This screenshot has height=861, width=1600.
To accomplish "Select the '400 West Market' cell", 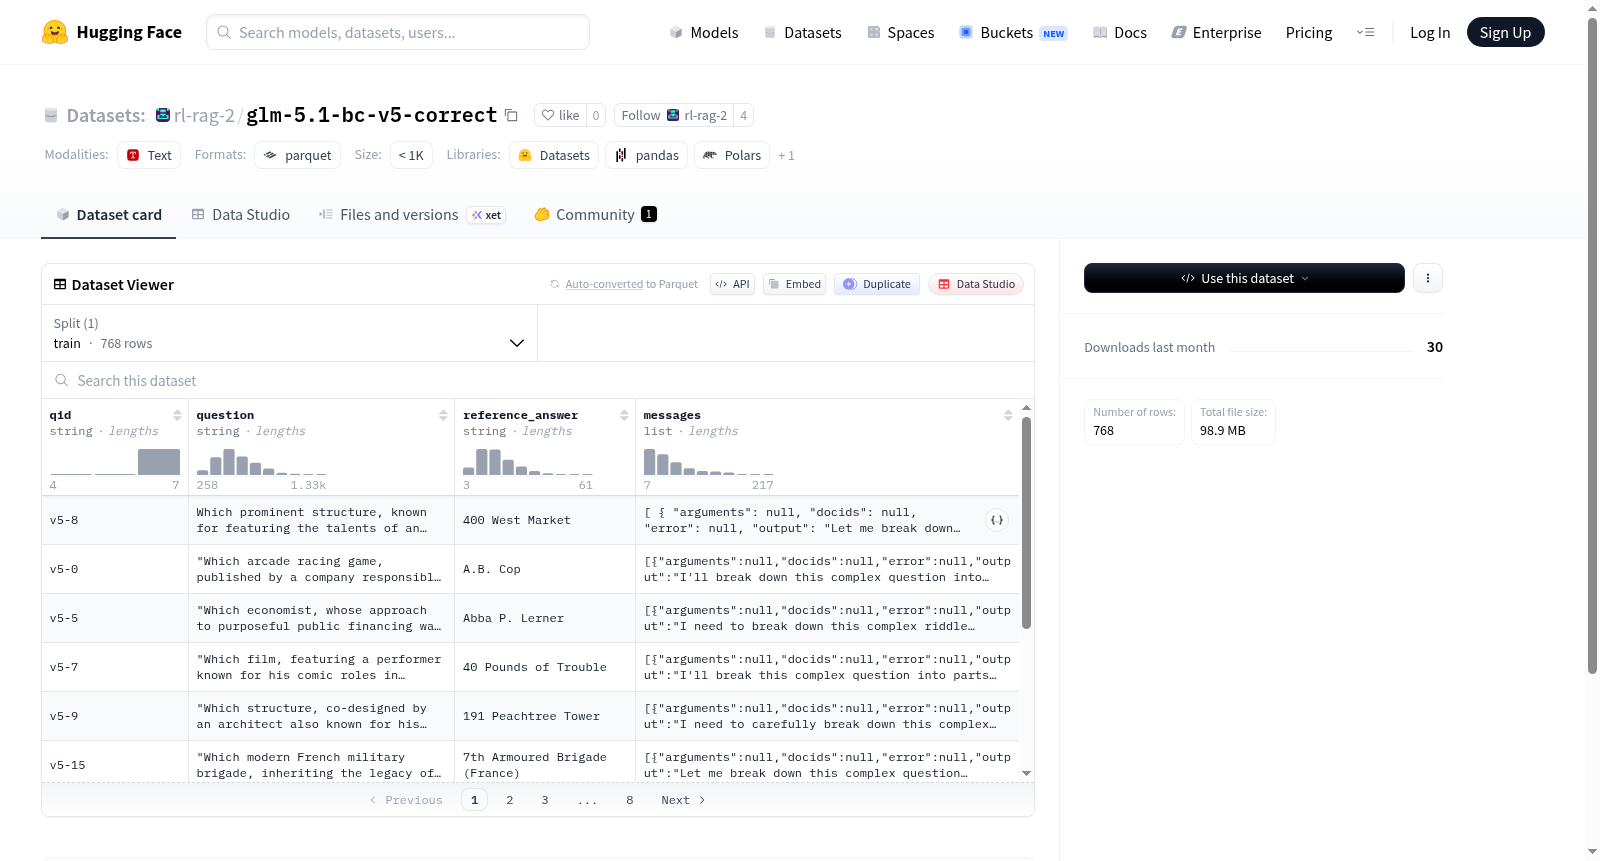I will click(545, 520).
